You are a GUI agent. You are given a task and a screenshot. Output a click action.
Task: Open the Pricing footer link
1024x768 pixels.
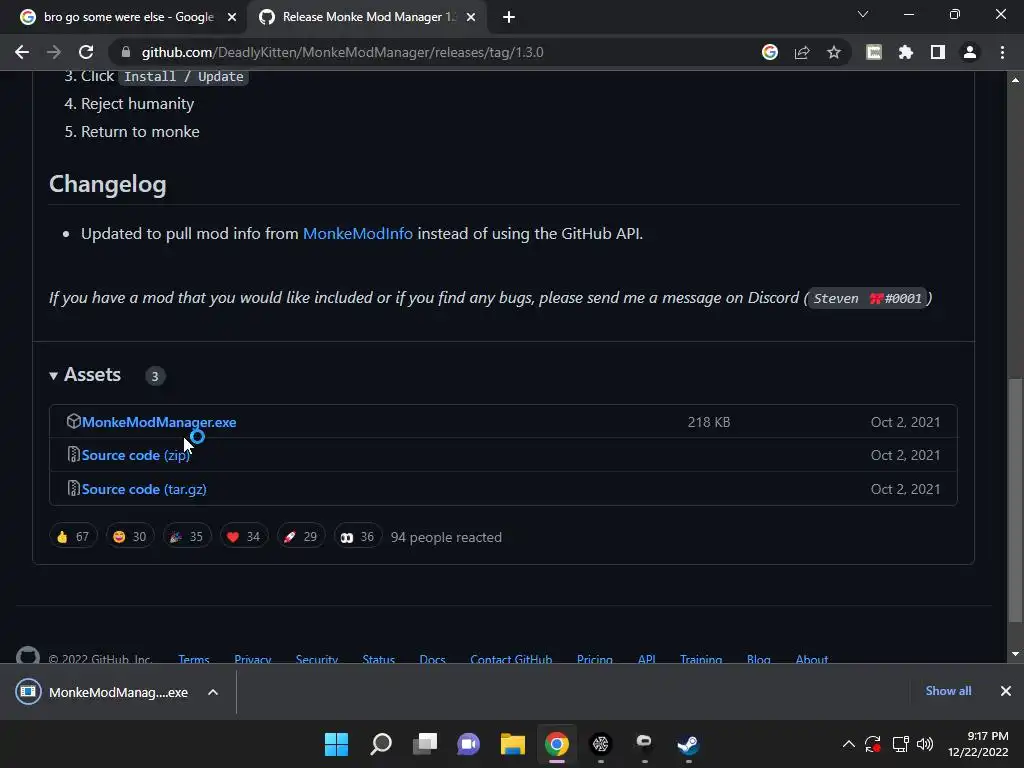[x=594, y=659]
